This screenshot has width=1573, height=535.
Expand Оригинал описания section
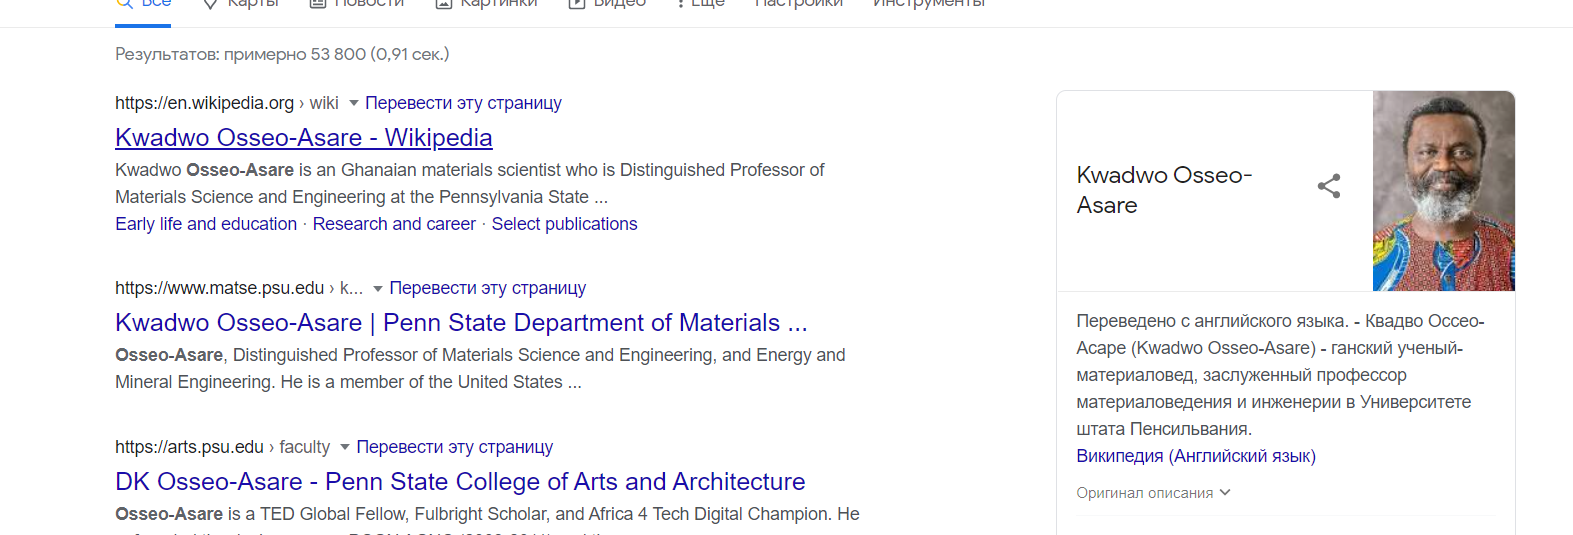(1153, 493)
